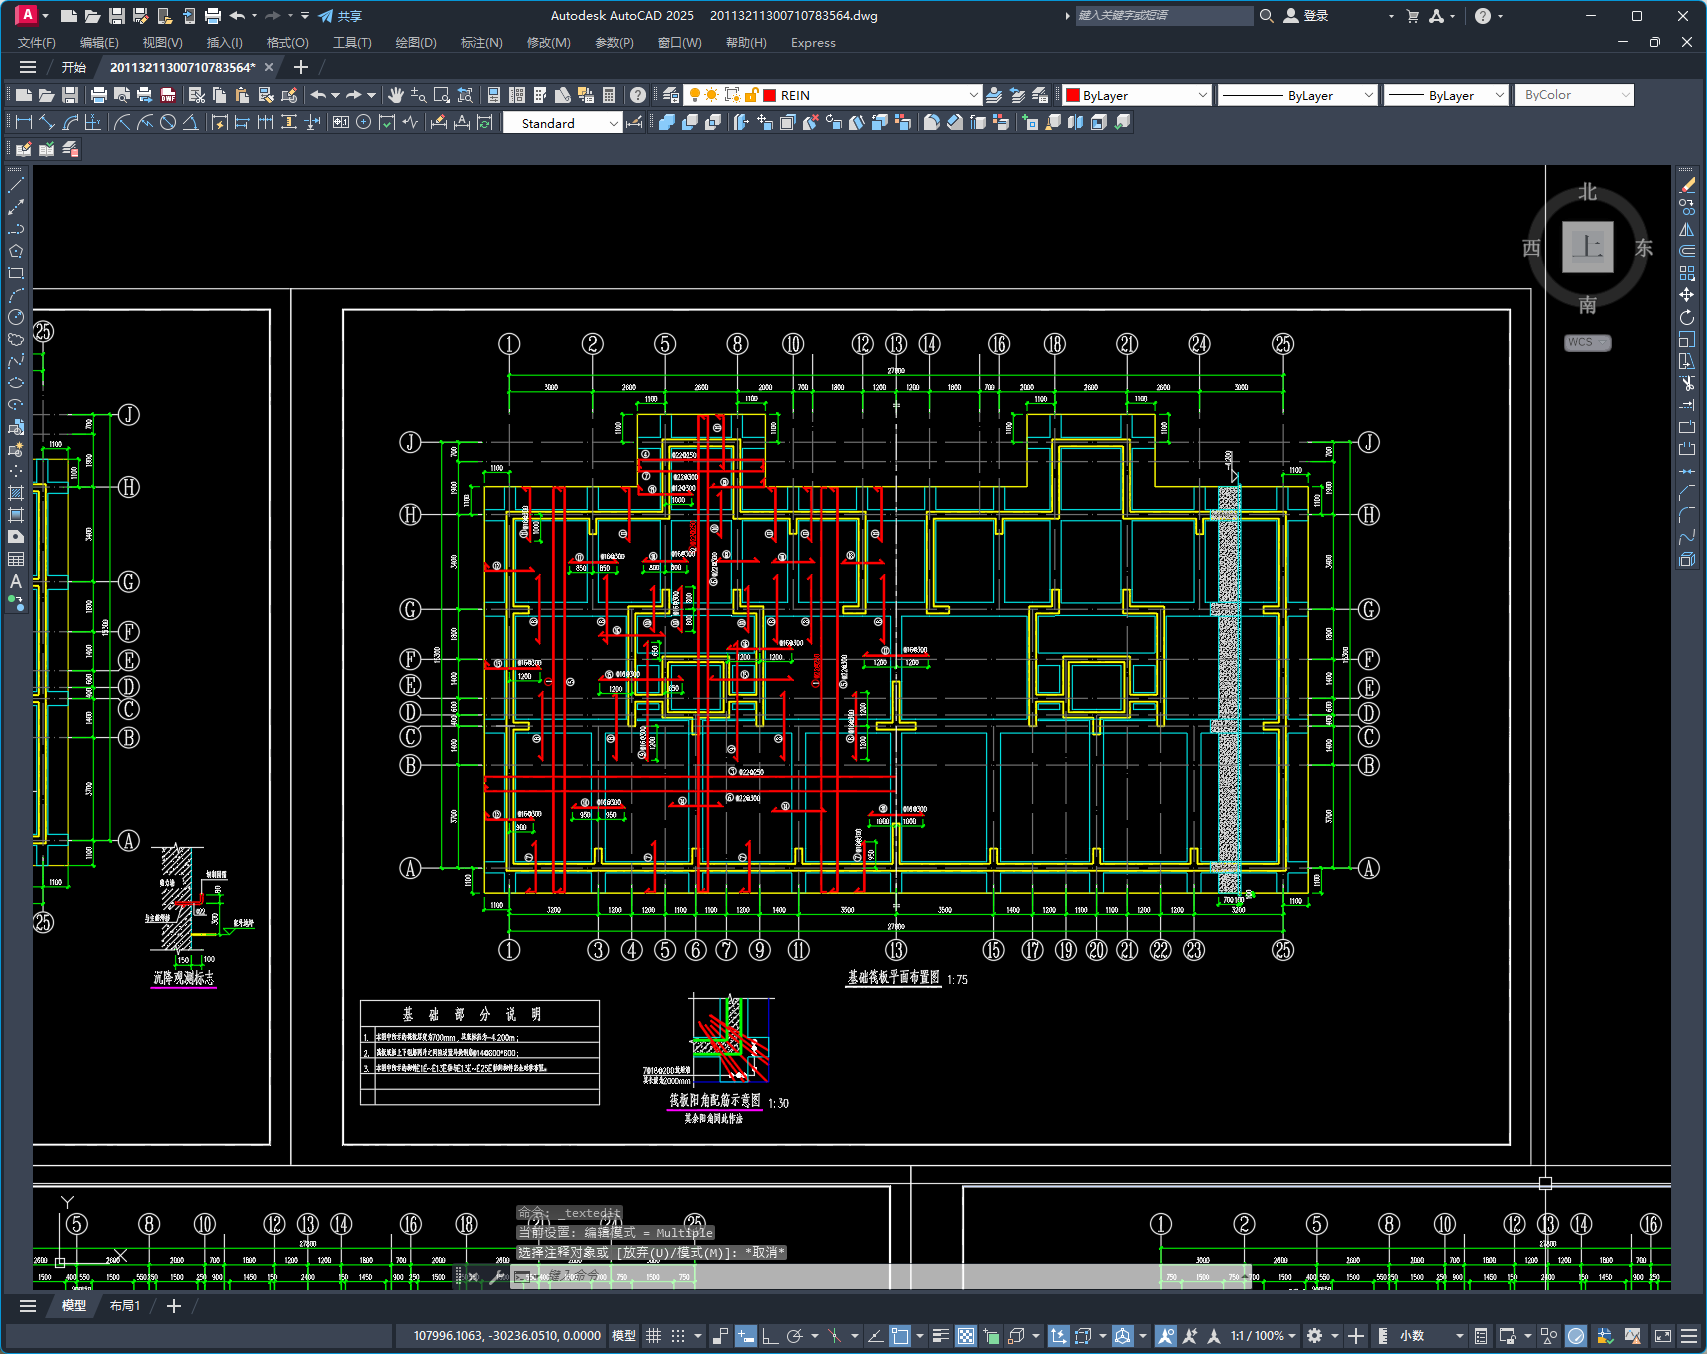1707x1354 pixels.
Task: Click the coordinates readout in status bar
Action: [507, 1336]
